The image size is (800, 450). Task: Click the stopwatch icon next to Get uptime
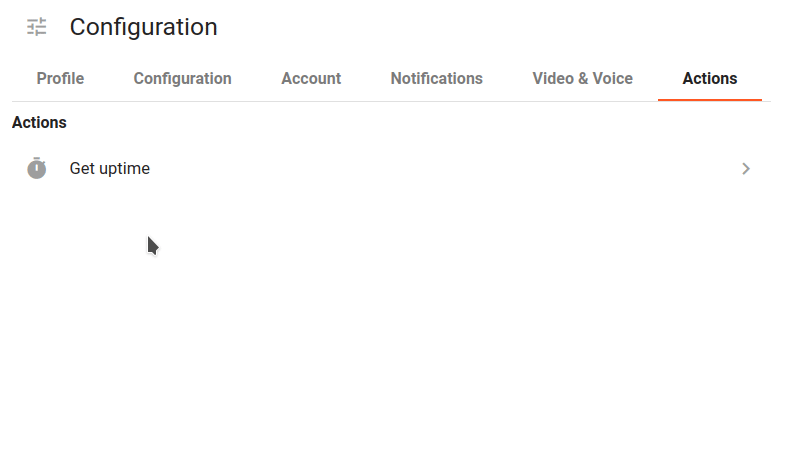(37, 168)
